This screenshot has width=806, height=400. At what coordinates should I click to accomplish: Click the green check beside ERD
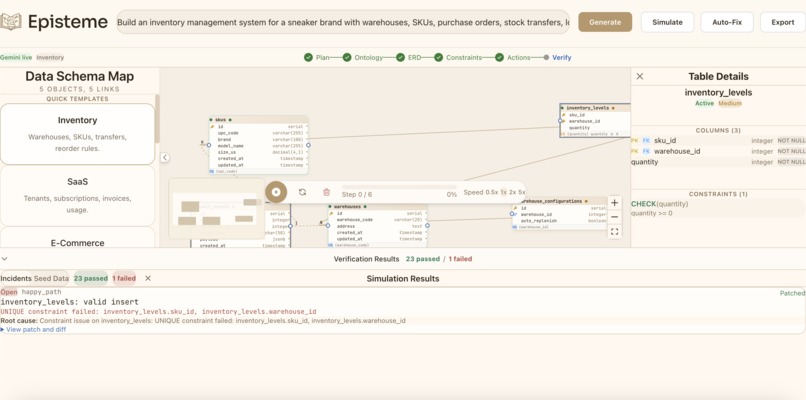(x=400, y=58)
